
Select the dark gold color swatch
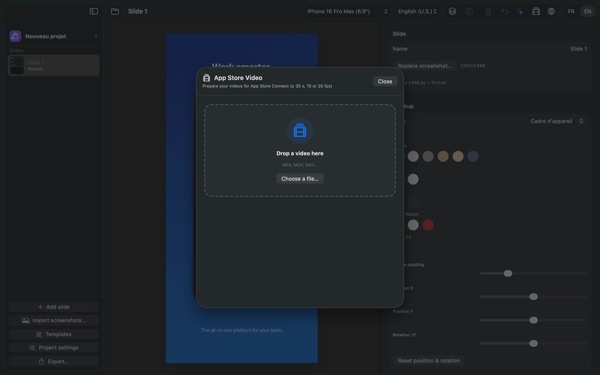[443, 156]
